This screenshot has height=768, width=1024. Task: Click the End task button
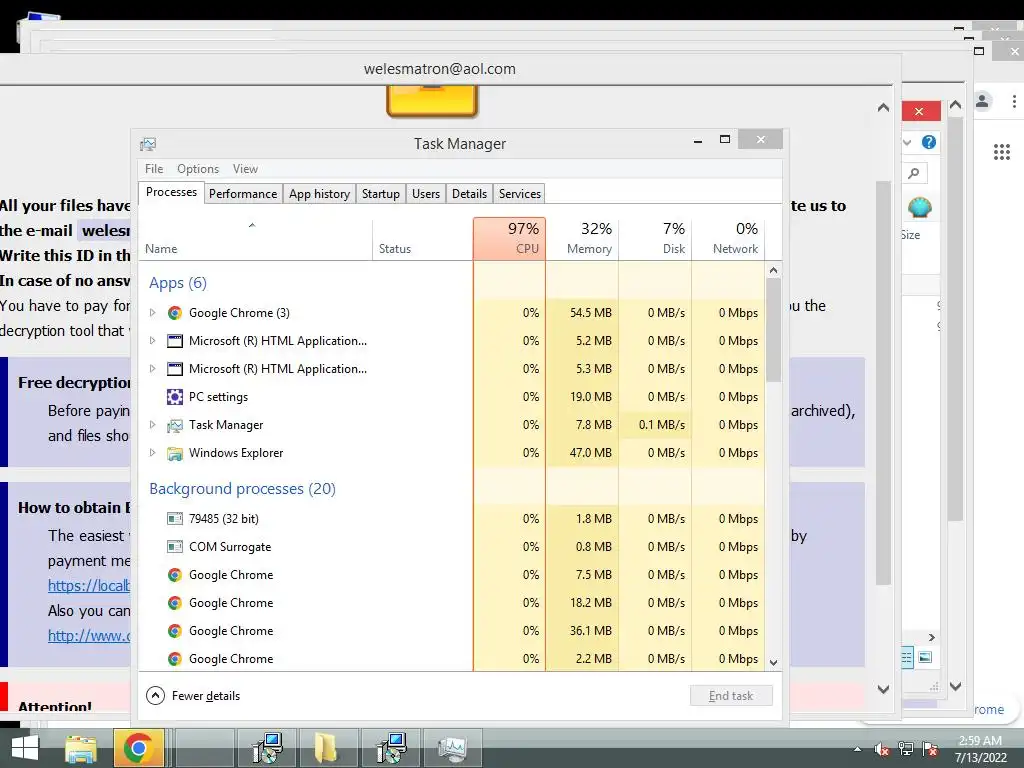point(731,696)
